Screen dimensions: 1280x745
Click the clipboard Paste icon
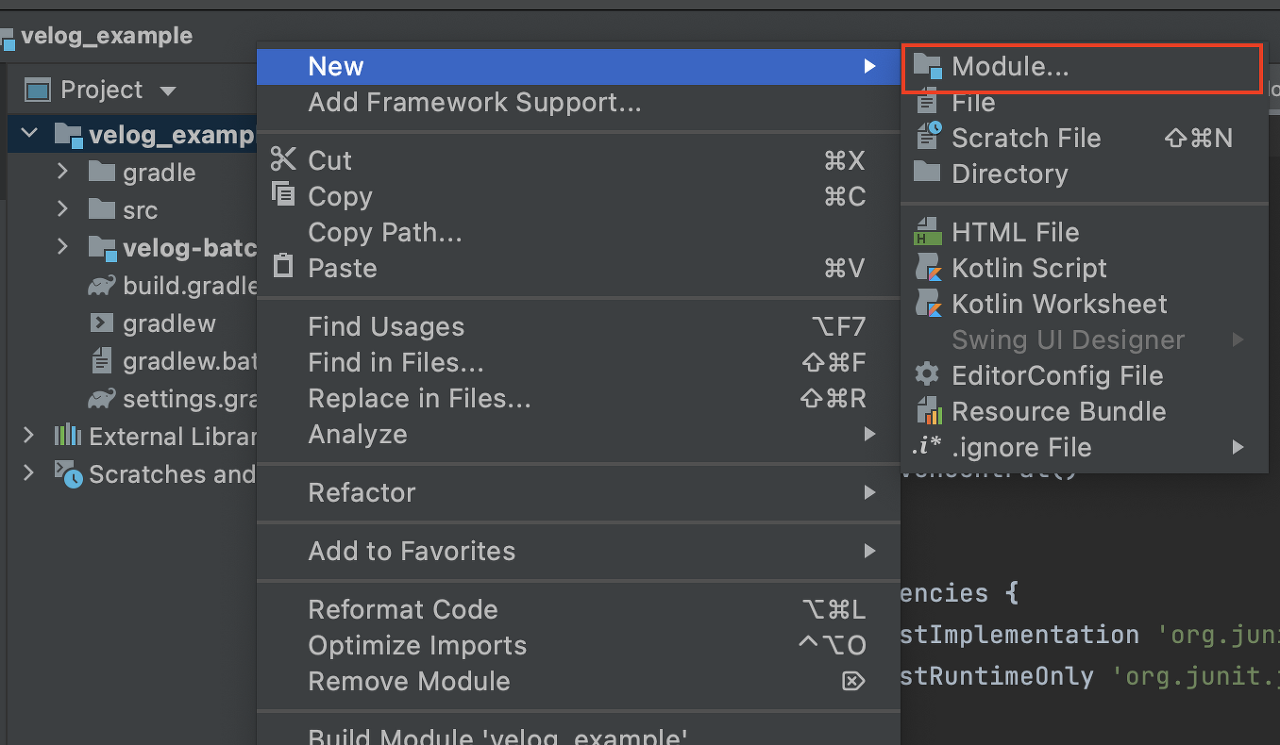pyautogui.click(x=284, y=267)
